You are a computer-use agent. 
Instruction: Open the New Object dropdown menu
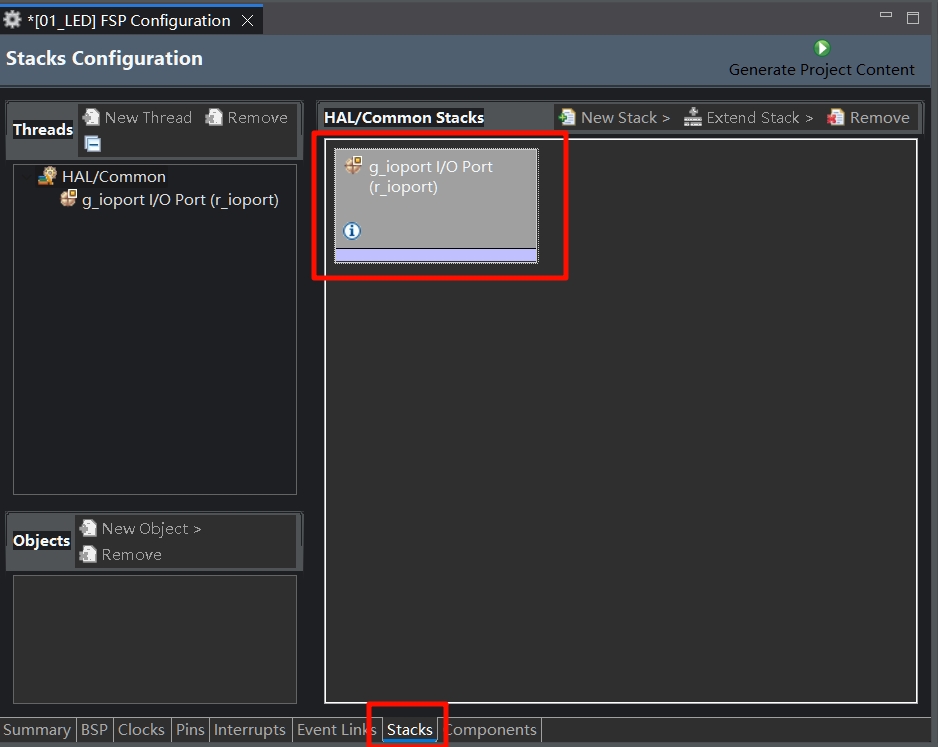[x=140, y=529]
